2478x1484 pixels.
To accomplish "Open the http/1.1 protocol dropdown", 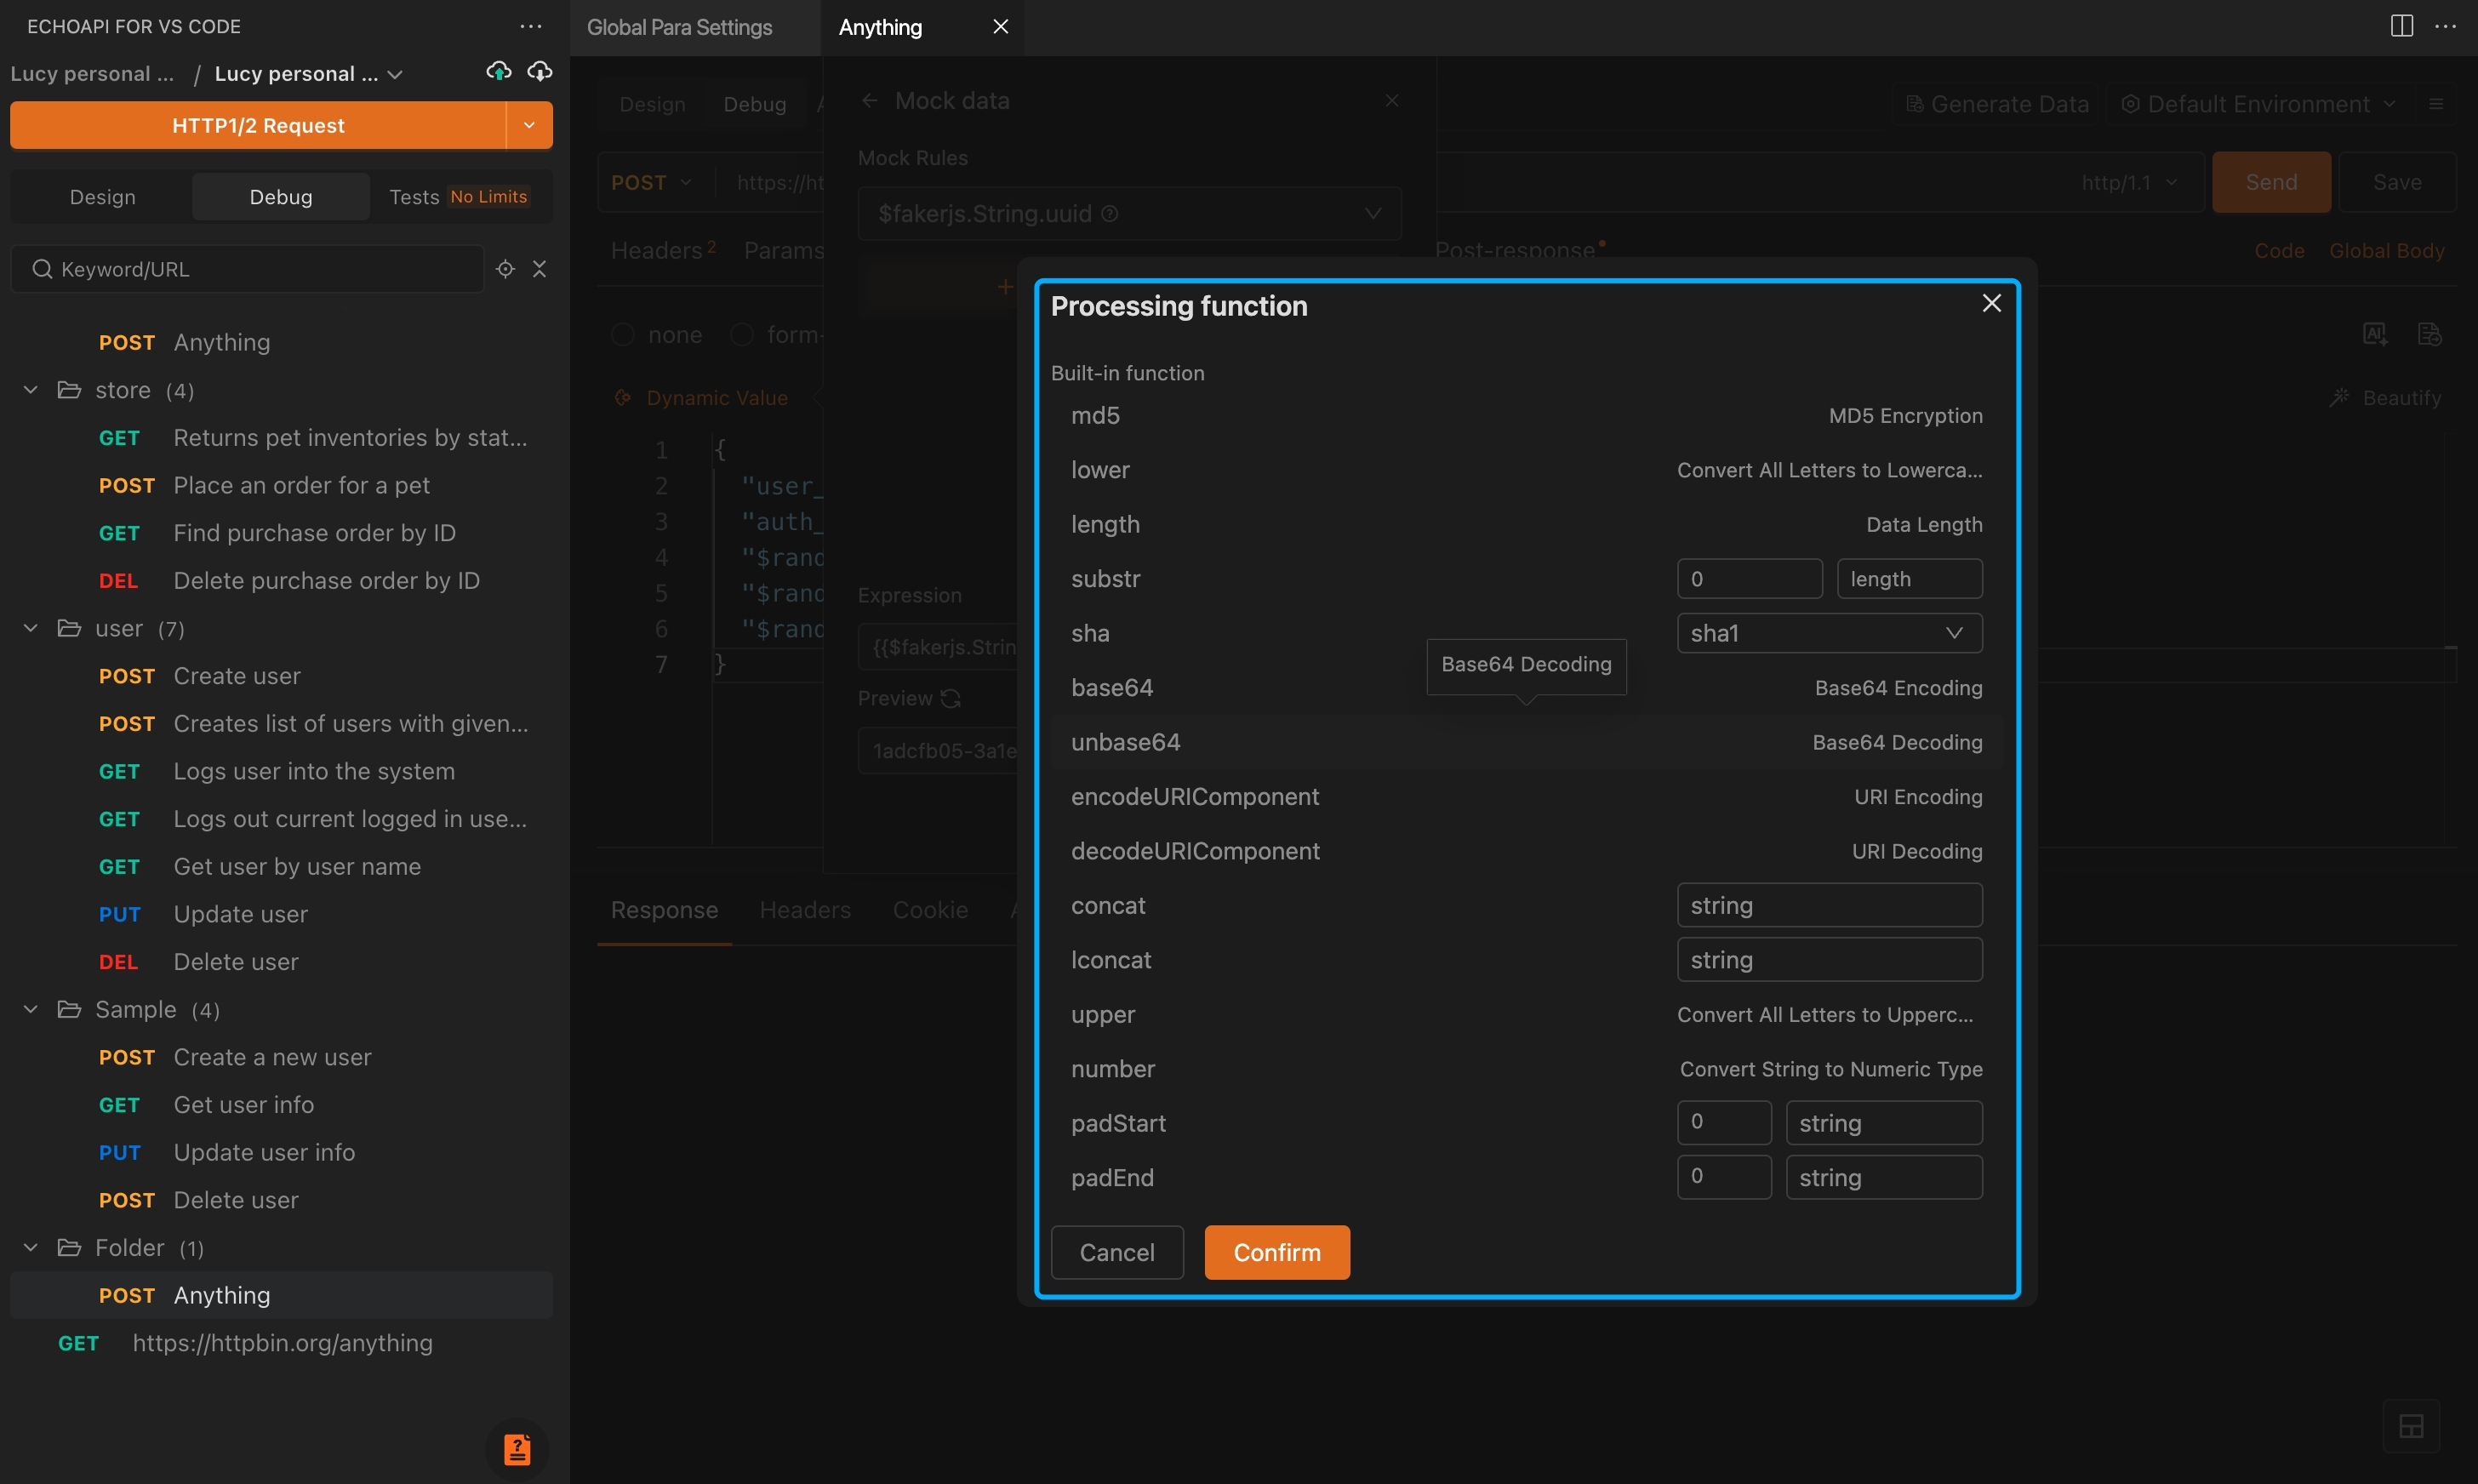I will (2129, 183).
